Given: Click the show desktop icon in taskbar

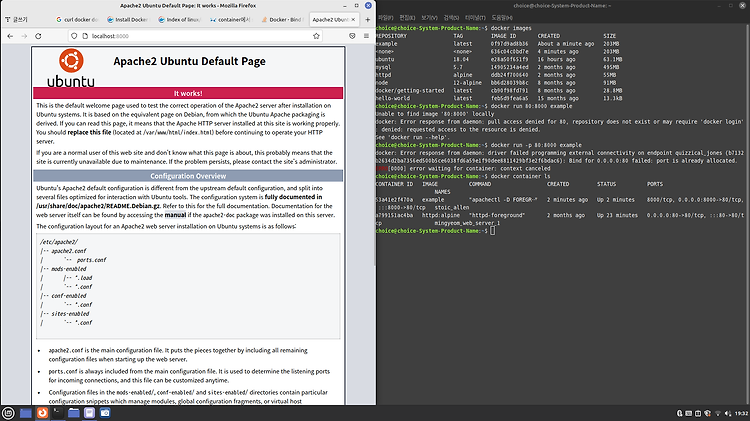Looking at the screenshot, I should [26, 413].
